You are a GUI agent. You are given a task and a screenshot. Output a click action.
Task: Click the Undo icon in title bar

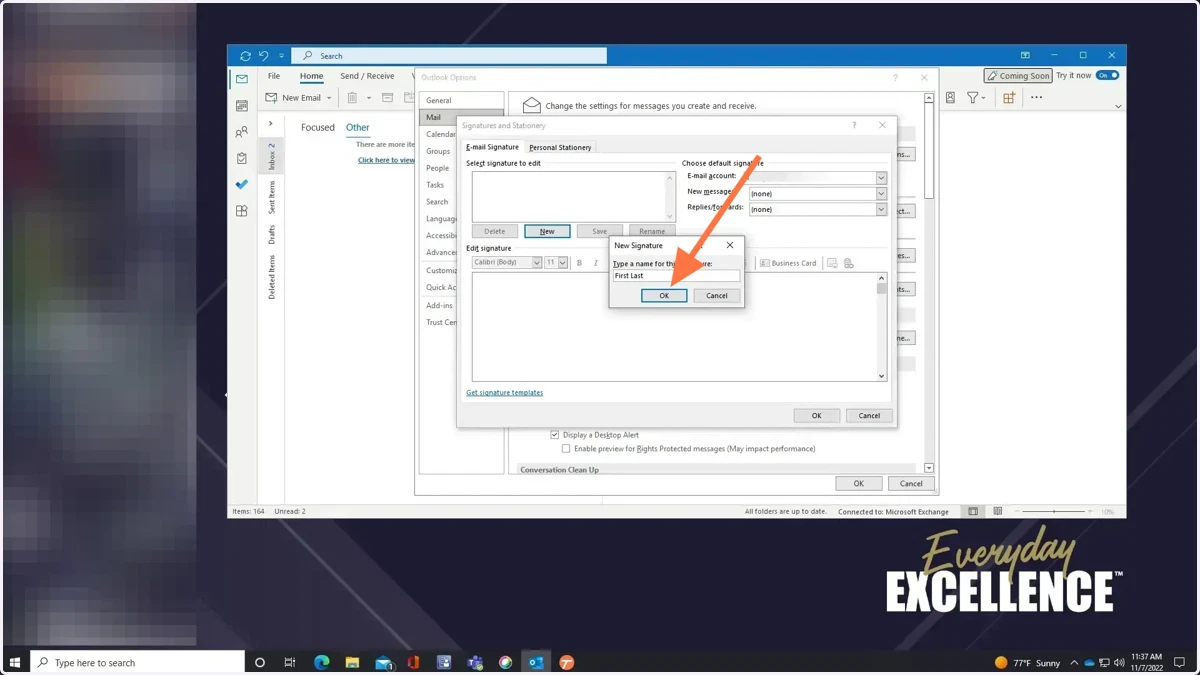click(x=264, y=56)
